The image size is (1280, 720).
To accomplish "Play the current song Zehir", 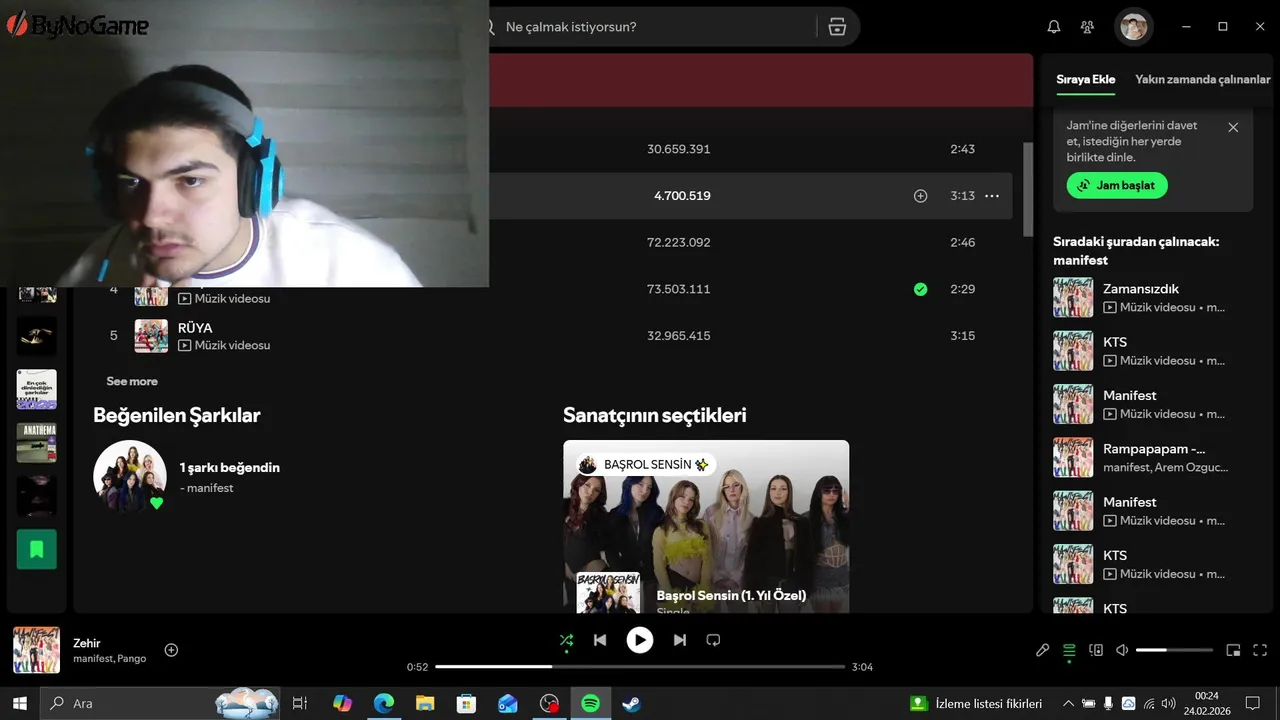I will tap(640, 640).
